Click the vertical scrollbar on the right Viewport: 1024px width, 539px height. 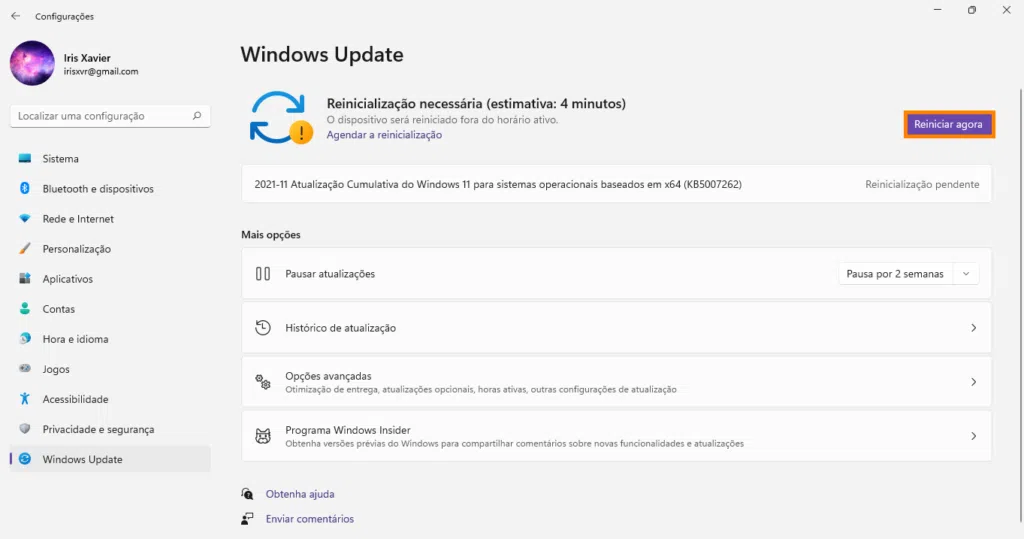coord(1020,305)
